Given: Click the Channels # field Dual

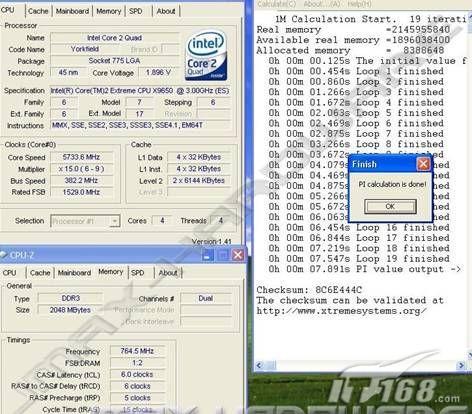Looking at the screenshot, I should tap(206, 298).
